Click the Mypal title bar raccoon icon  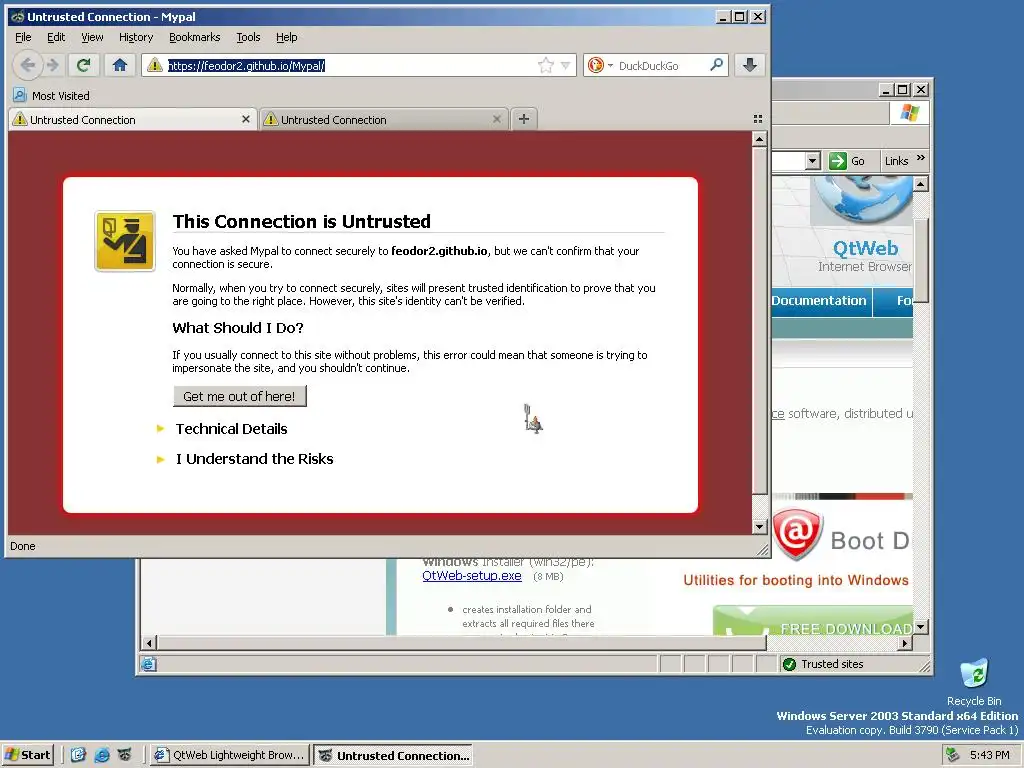[18, 17]
